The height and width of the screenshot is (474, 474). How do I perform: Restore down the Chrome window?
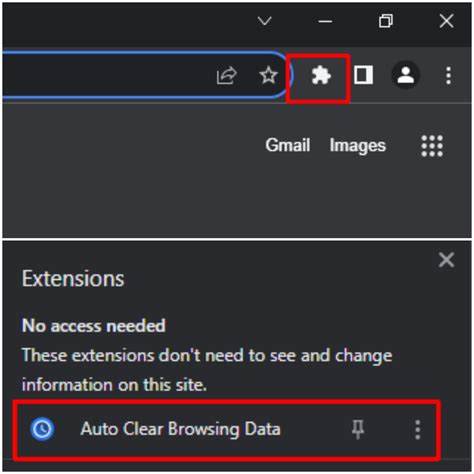coord(386,21)
